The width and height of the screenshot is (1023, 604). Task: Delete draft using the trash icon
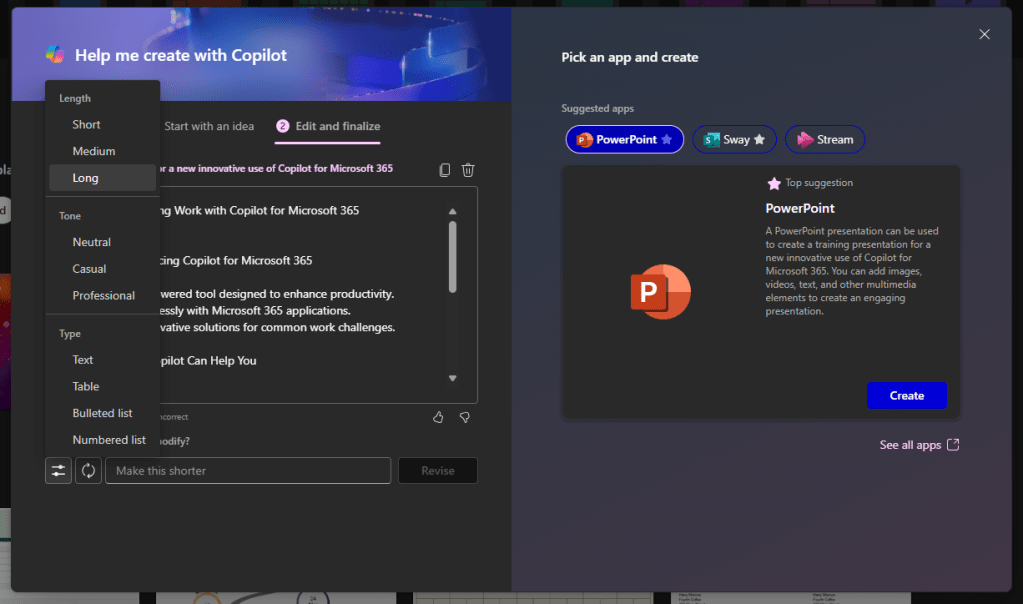click(467, 170)
